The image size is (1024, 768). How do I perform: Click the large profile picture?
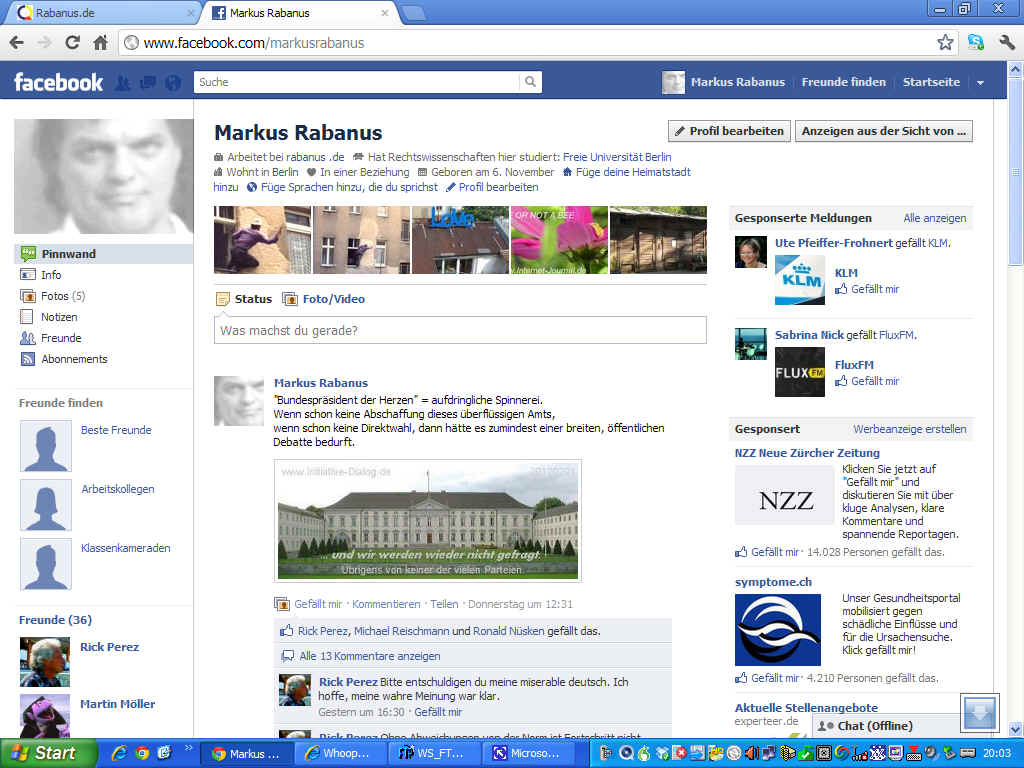tap(103, 176)
